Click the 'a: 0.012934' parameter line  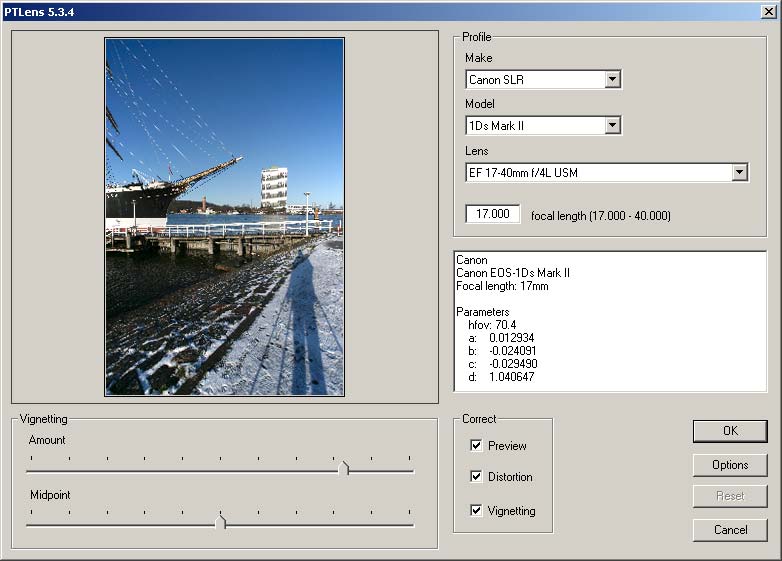coord(501,338)
